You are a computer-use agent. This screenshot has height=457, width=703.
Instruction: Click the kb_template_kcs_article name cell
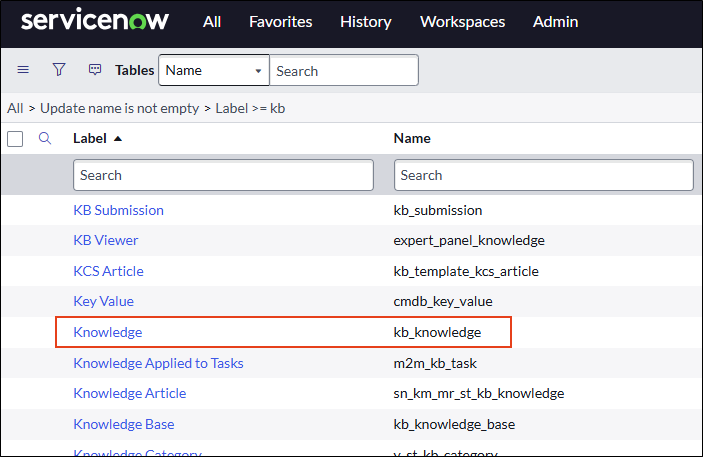[466, 271]
